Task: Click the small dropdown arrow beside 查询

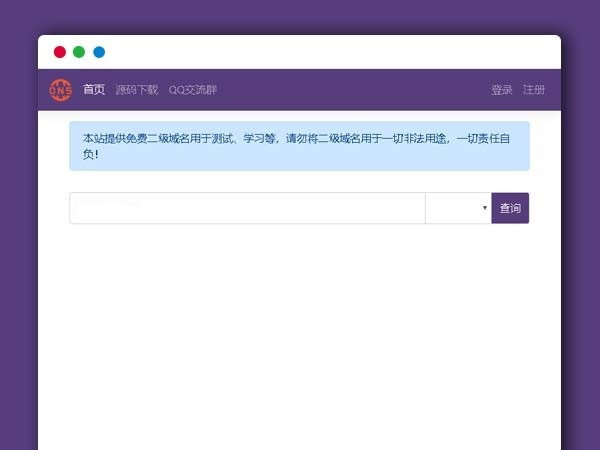Action: pos(485,208)
